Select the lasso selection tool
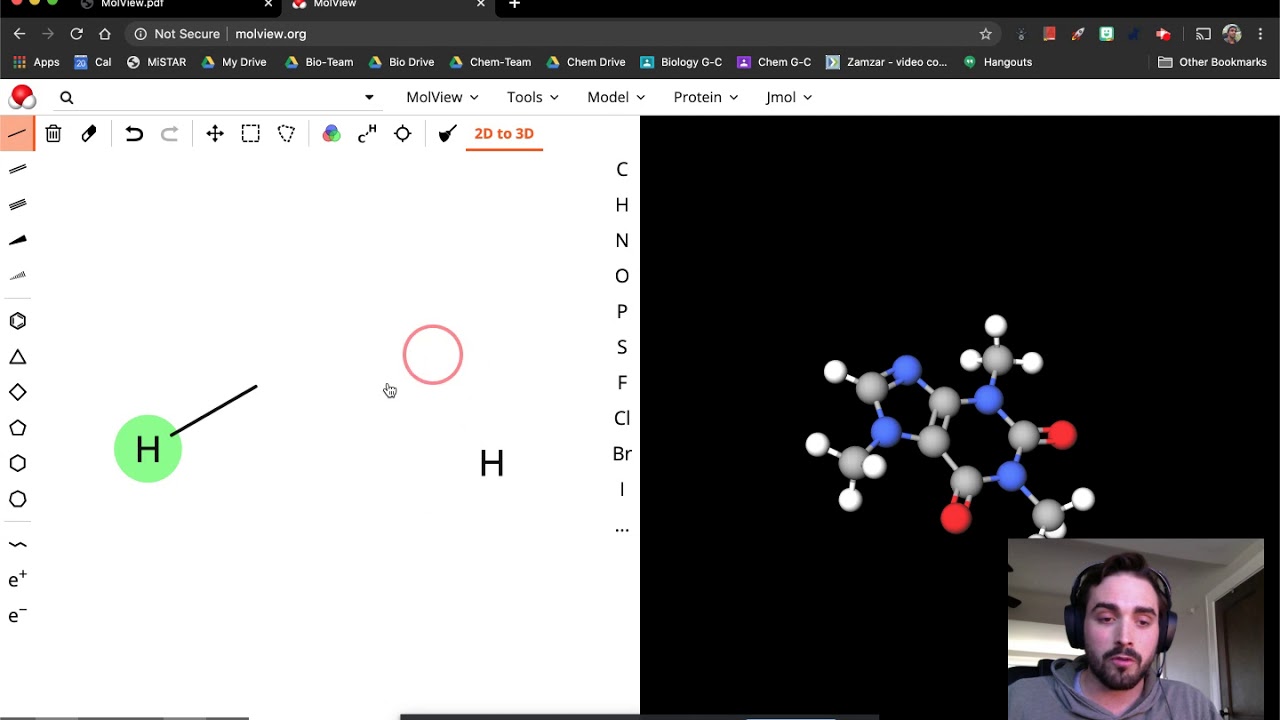This screenshot has width=1280, height=720. [x=287, y=133]
